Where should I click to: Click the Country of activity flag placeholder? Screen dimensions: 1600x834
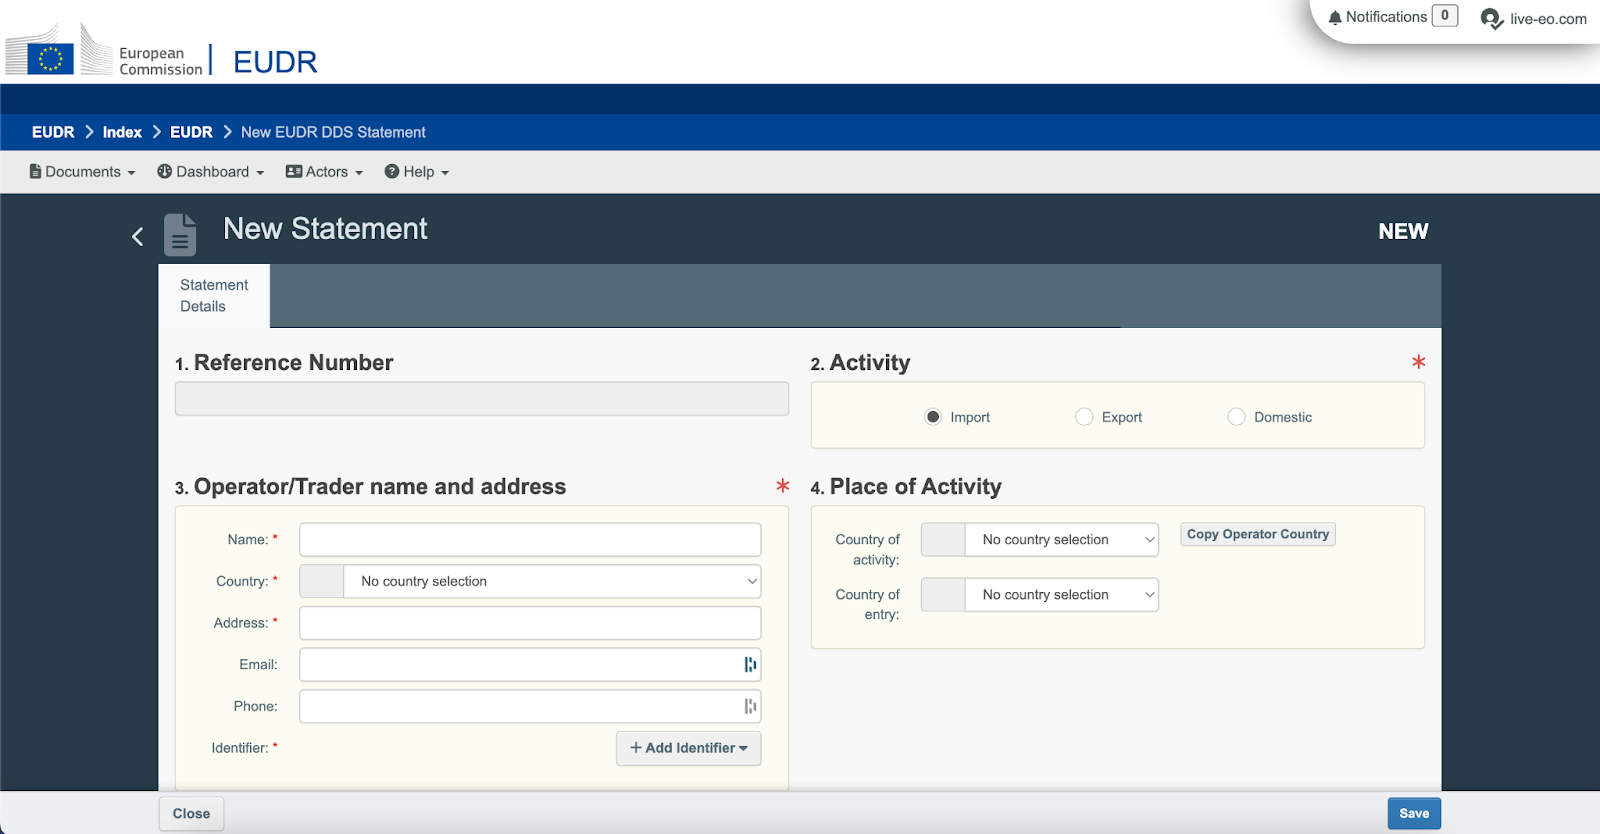click(x=943, y=540)
